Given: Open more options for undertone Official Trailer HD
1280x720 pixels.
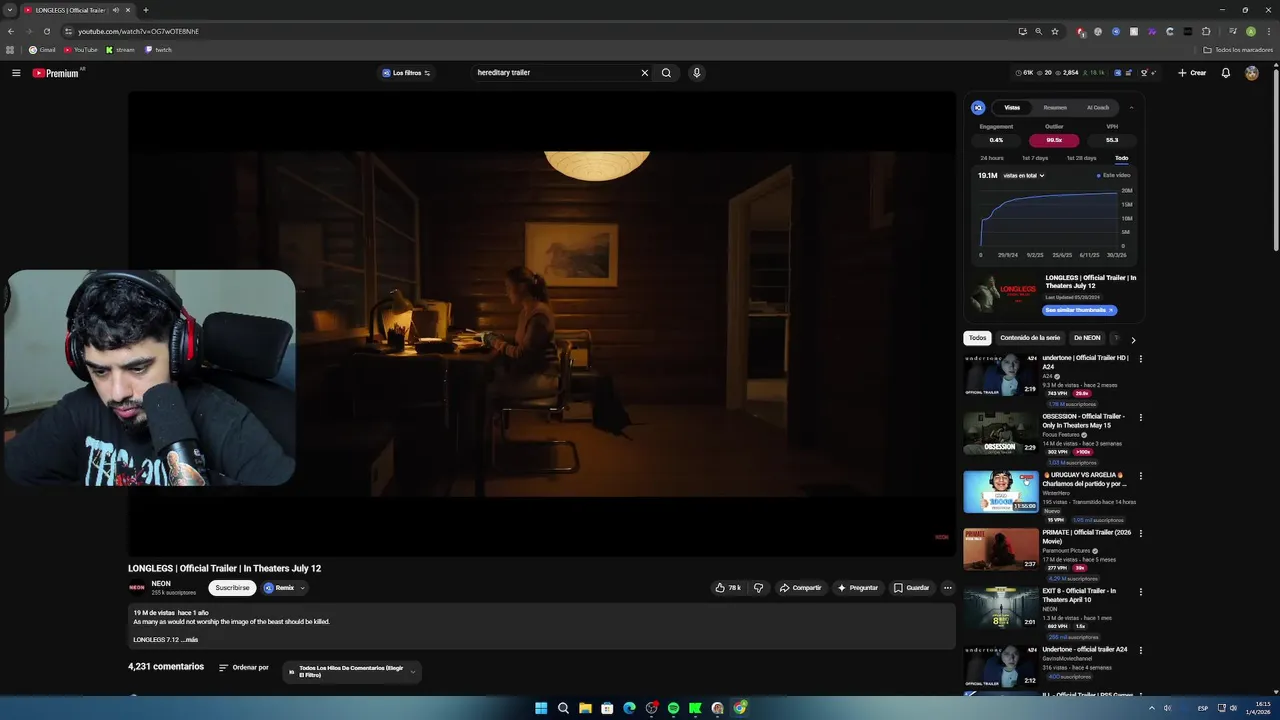Looking at the screenshot, I should click(x=1140, y=359).
